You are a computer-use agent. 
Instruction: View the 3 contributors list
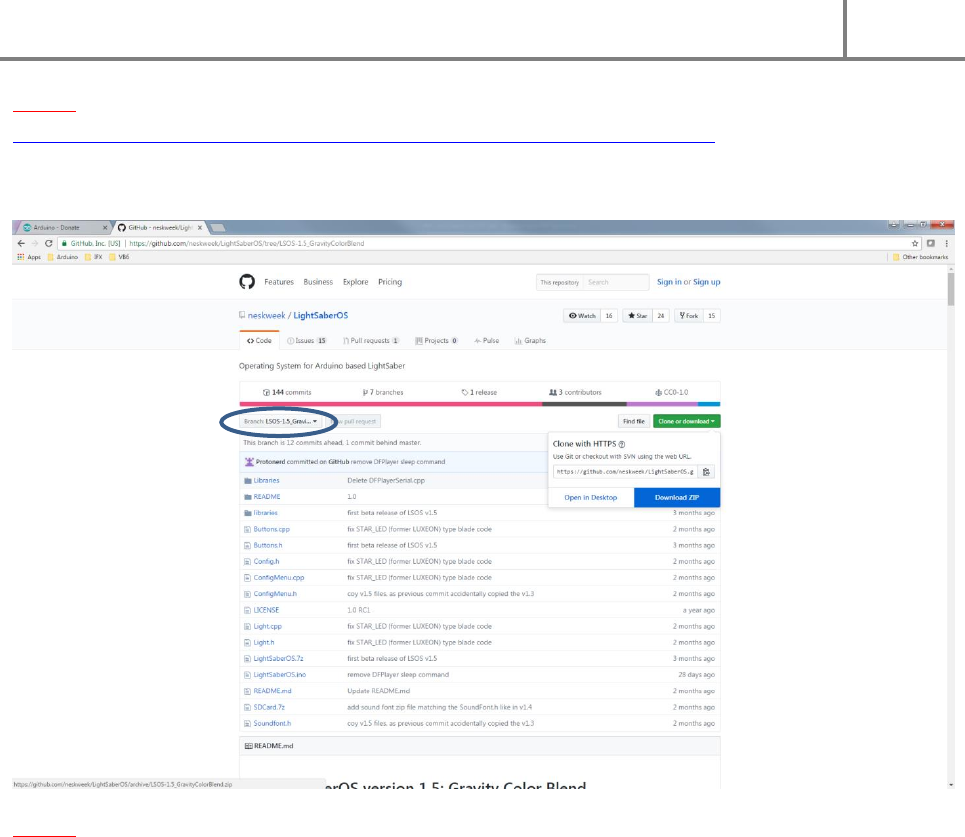point(575,392)
